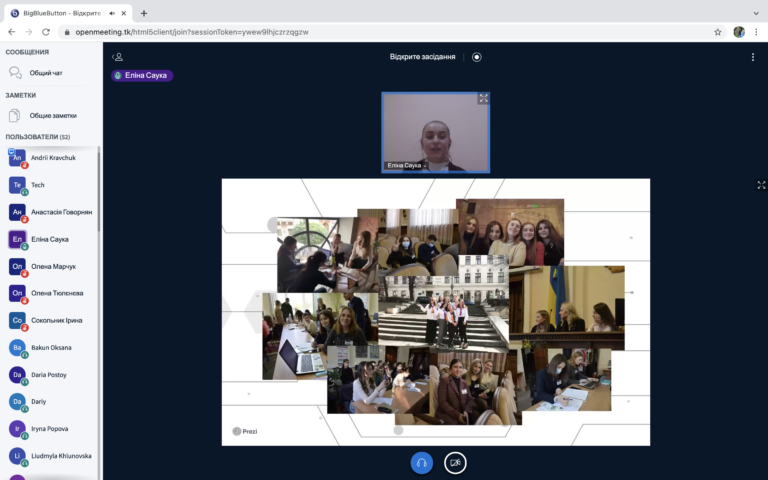Toggle the share webcam button
Image resolution: width=768 pixels, height=480 pixels.
tap(455, 462)
